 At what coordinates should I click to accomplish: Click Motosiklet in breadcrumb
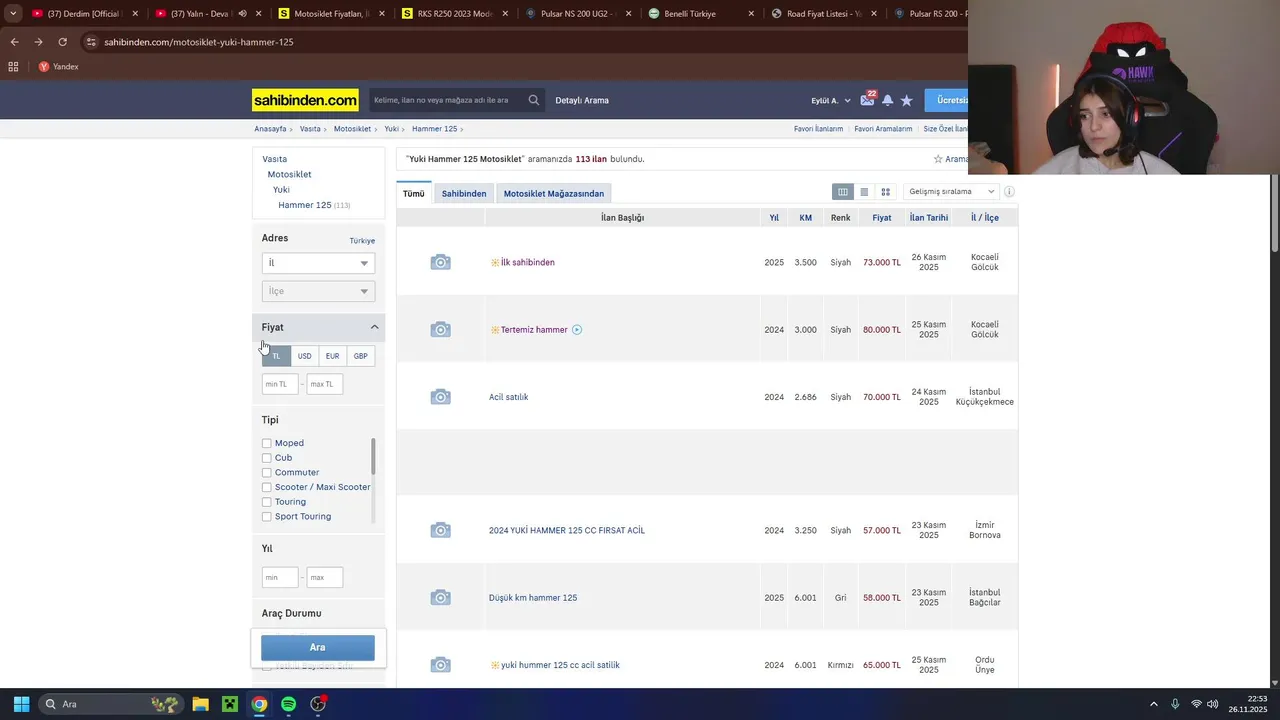click(352, 129)
